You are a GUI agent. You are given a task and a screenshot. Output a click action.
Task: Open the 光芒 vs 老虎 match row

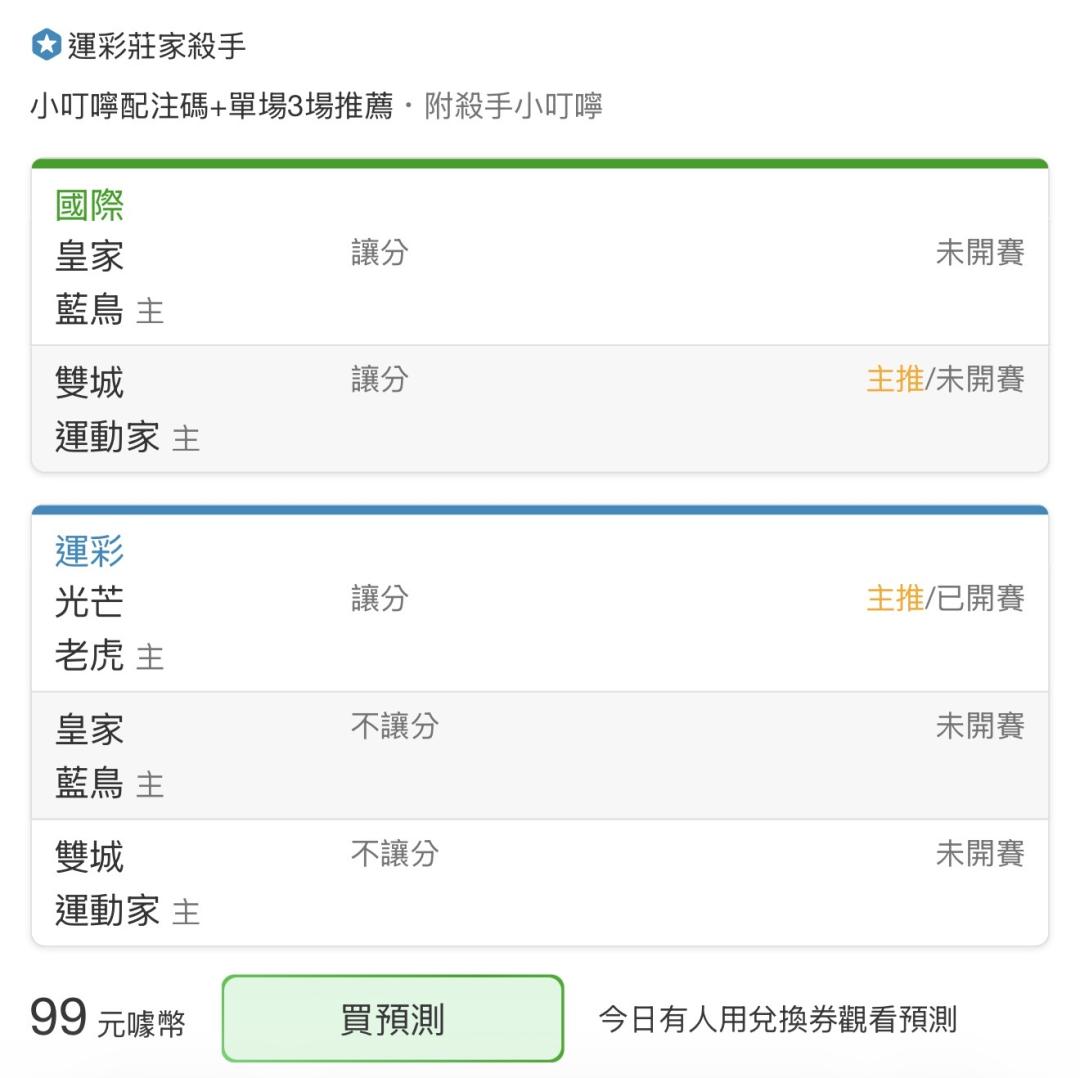click(540, 628)
